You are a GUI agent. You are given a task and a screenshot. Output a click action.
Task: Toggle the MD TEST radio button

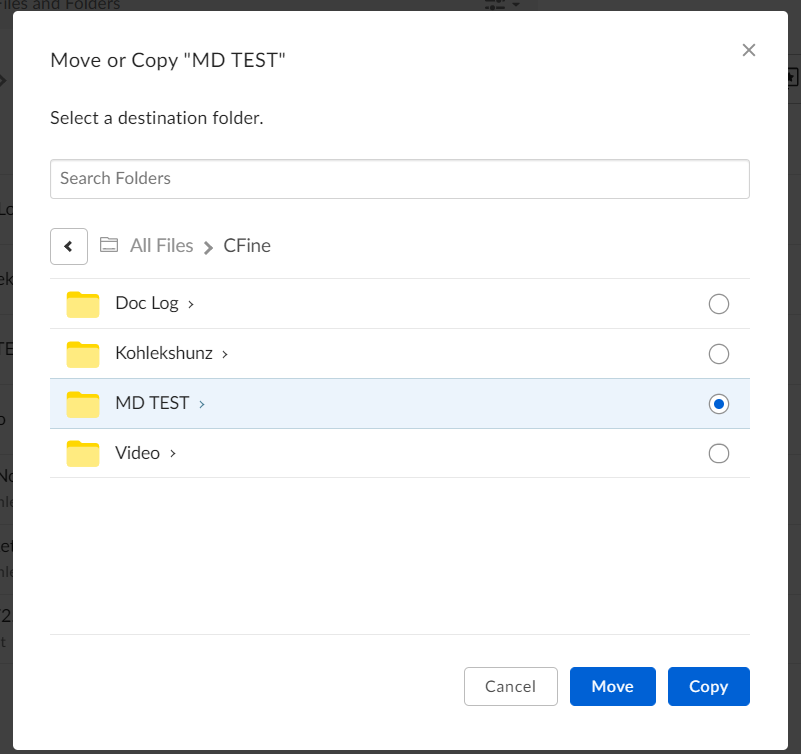[x=718, y=404]
